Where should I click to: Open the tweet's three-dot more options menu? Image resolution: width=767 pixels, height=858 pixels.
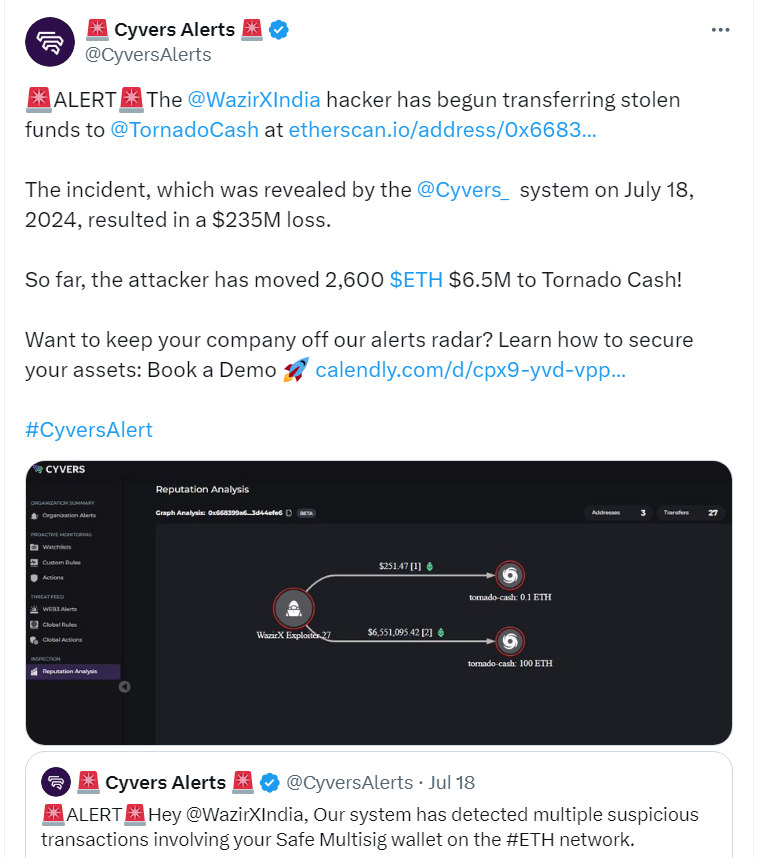click(x=720, y=30)
